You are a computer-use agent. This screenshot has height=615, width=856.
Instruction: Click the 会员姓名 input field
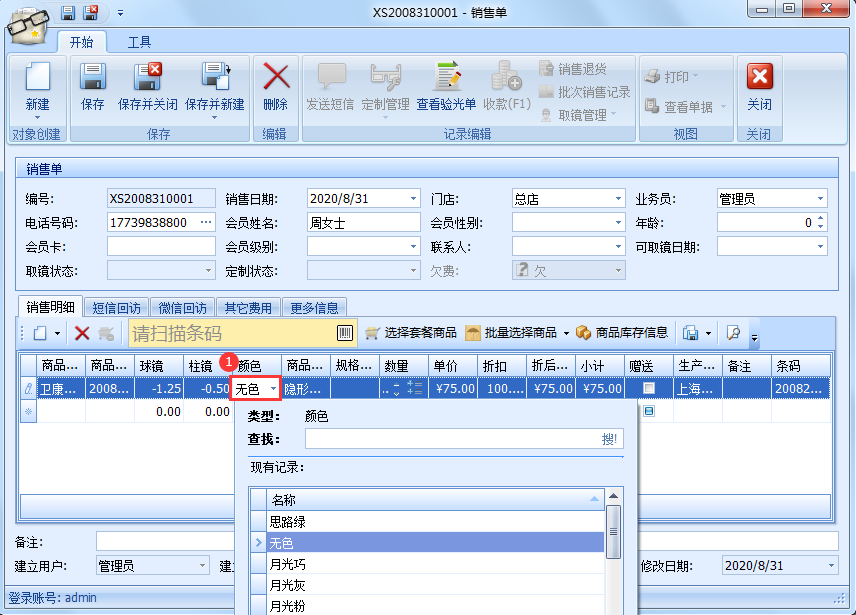363,222
